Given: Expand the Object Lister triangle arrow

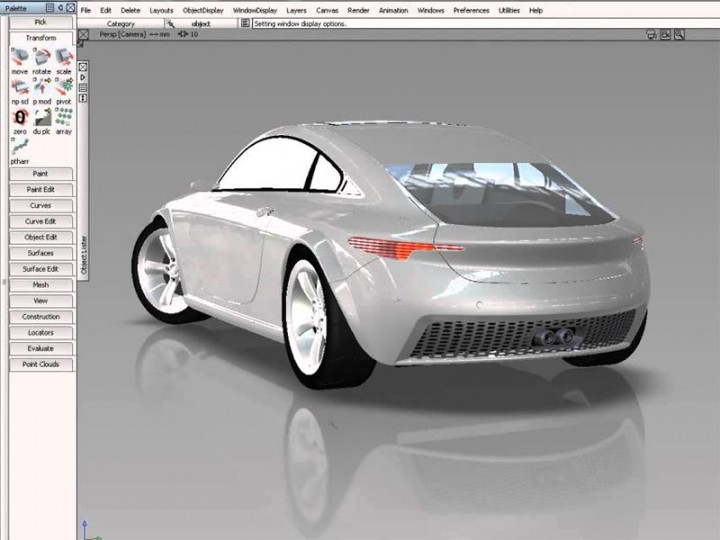Looking at the screenshot, I should [x=83, y=78].
